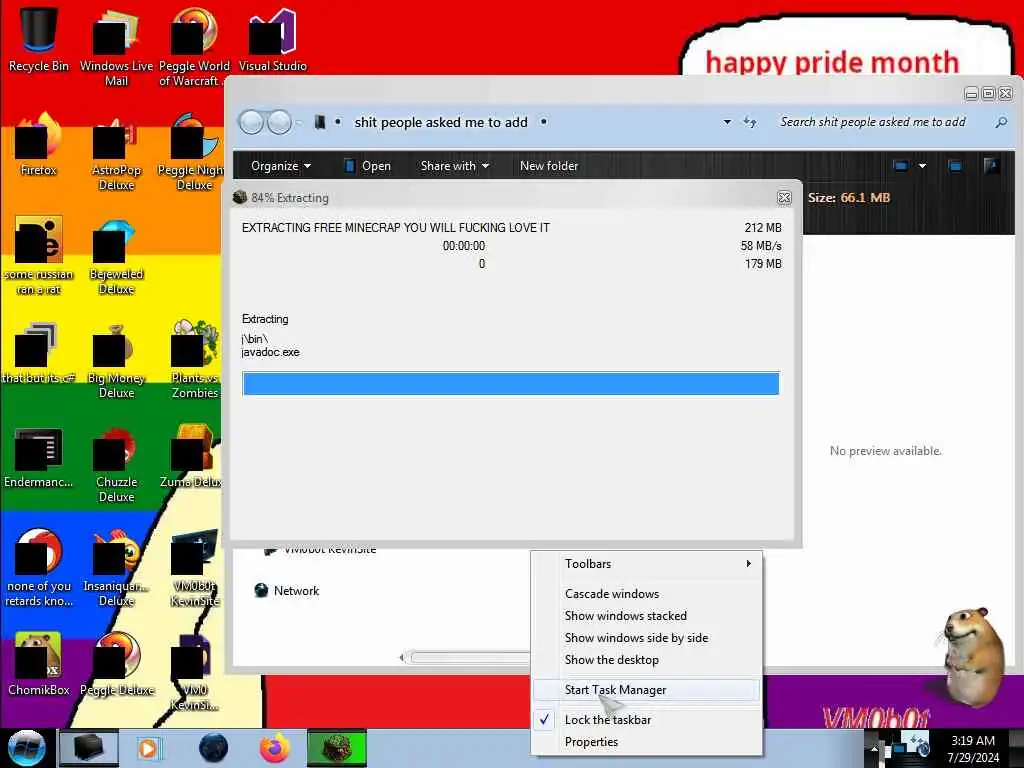The image size is (1024, 768).
Task: Click the Explorer refresh arrows icon
Action: coord(750,122)
